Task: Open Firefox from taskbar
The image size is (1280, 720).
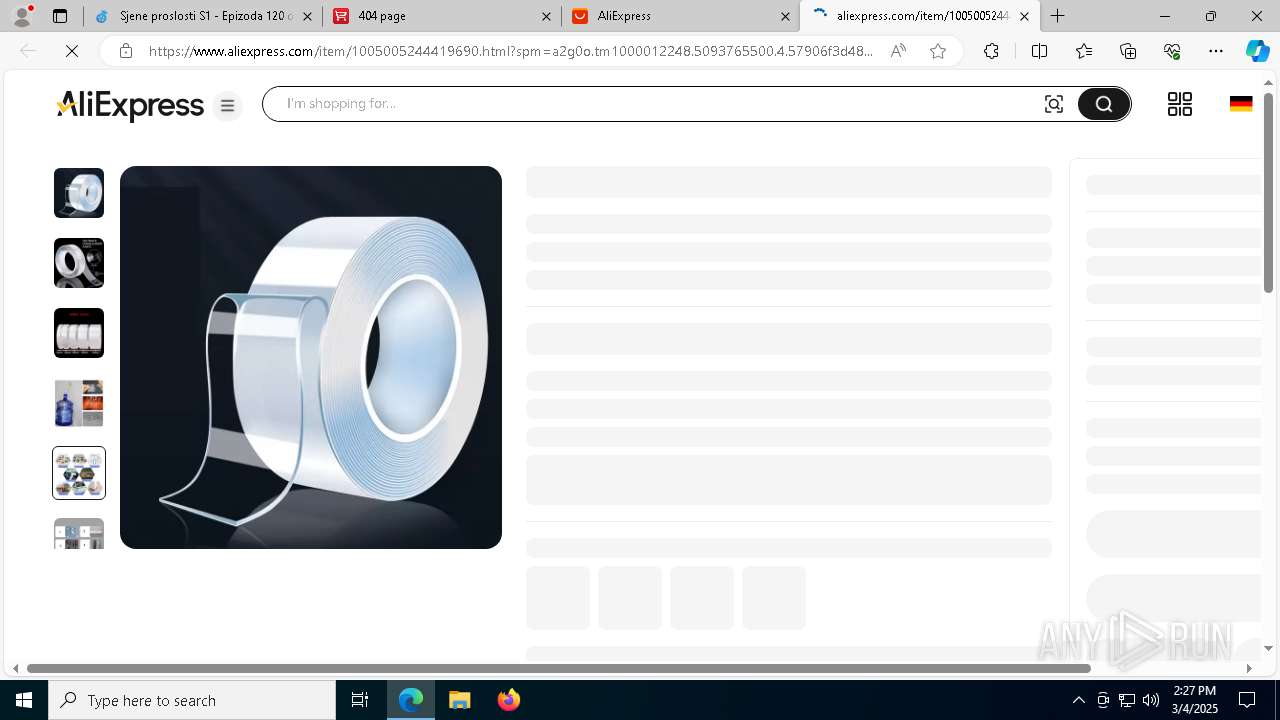Action: coord(508,700)
